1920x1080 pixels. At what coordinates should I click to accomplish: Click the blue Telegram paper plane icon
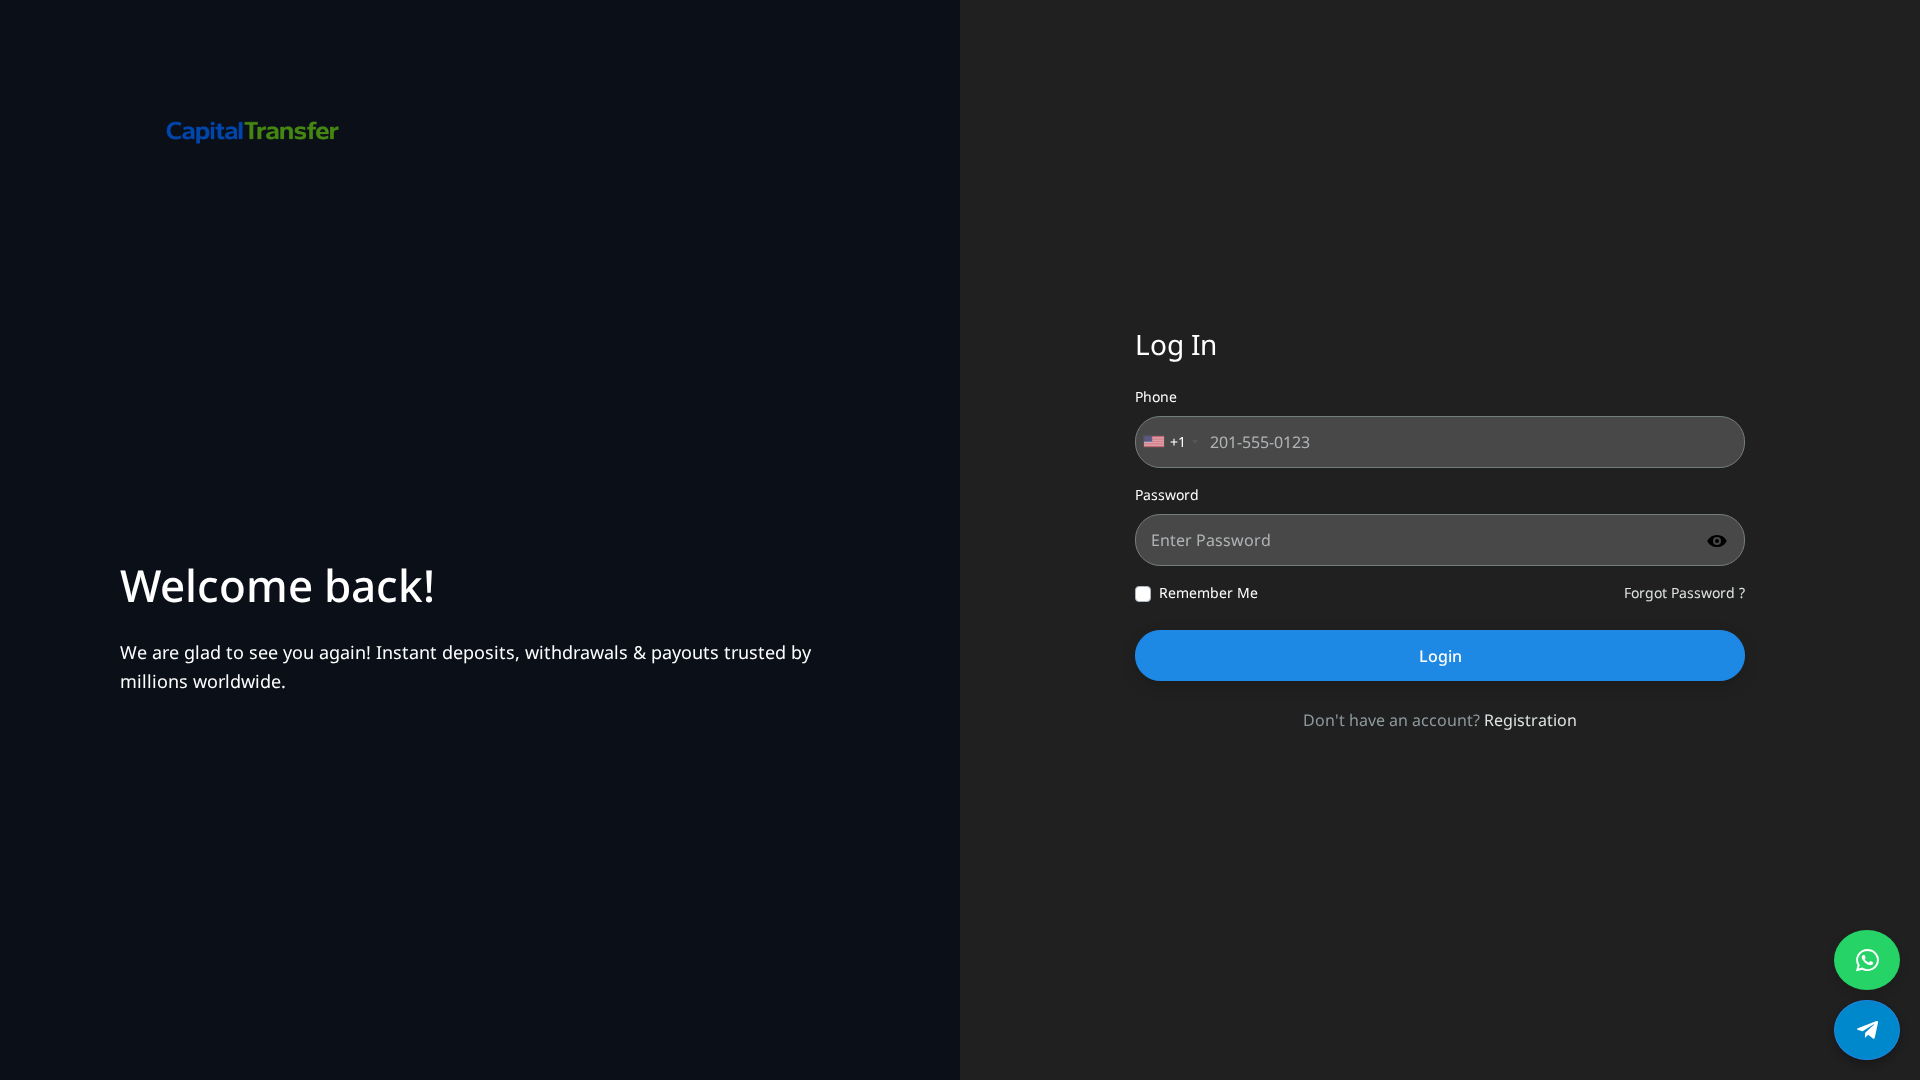1866,1029
